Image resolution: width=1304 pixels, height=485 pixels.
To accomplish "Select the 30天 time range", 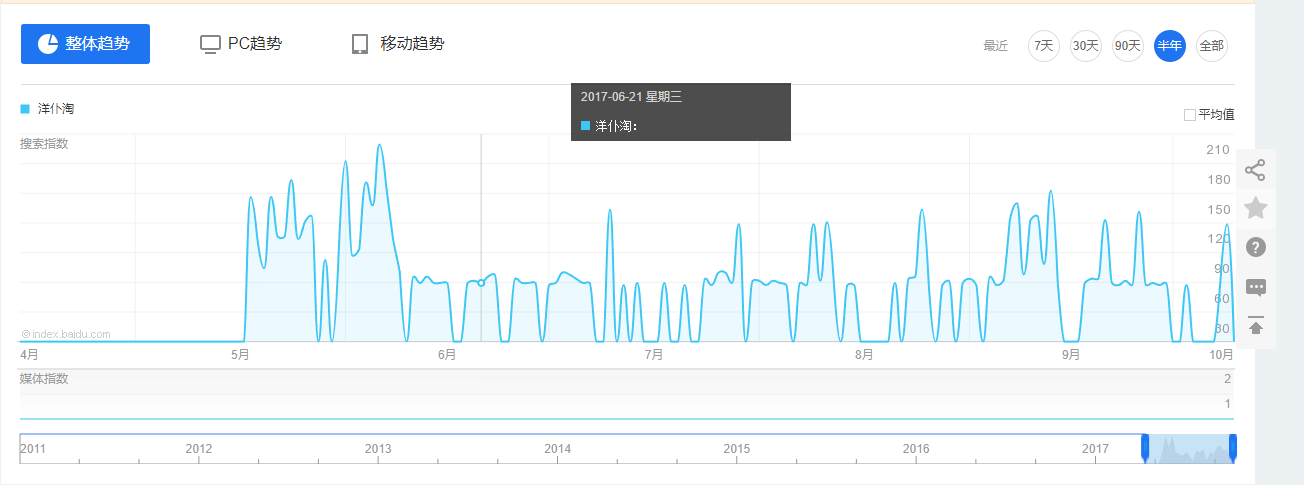I will pos(1086,46).
